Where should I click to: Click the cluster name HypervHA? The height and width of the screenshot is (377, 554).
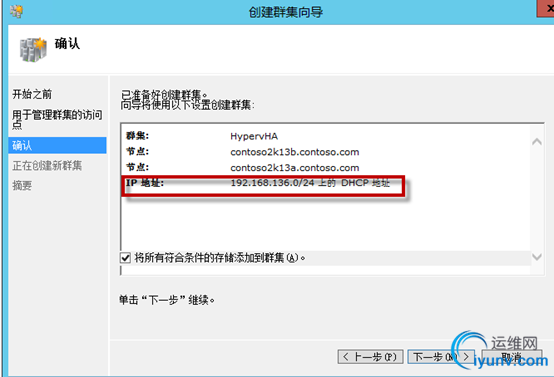pyautogui.click(x=254, y=136)
